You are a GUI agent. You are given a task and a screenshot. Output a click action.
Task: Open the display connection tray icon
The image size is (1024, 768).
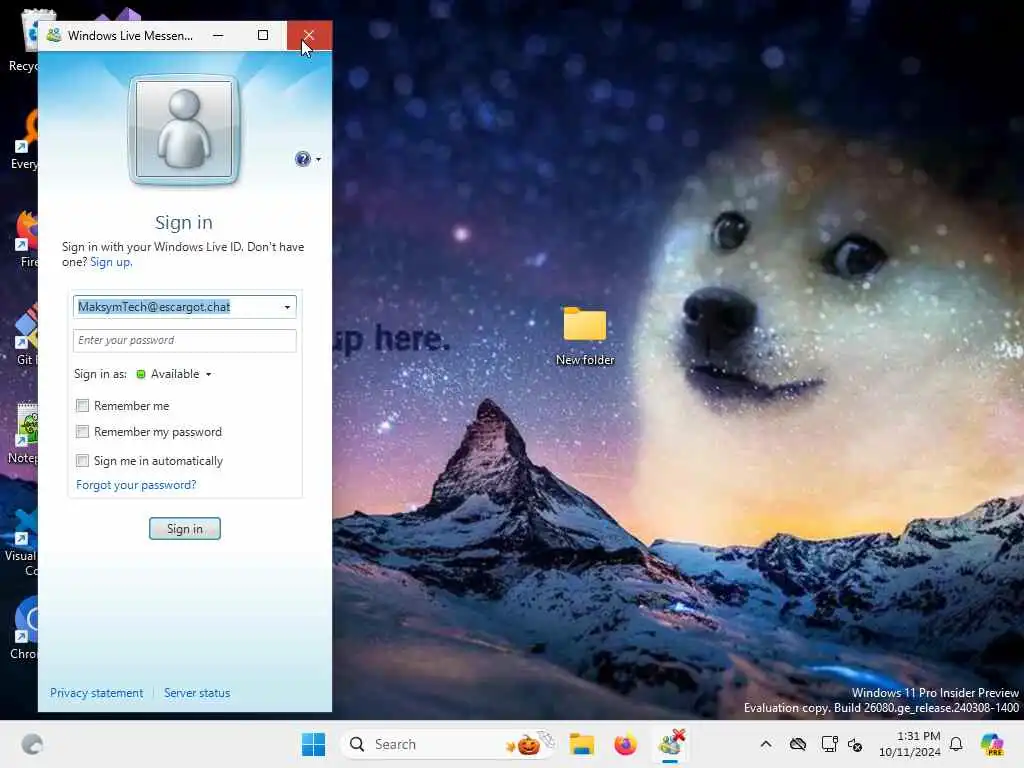pos(829,744)
